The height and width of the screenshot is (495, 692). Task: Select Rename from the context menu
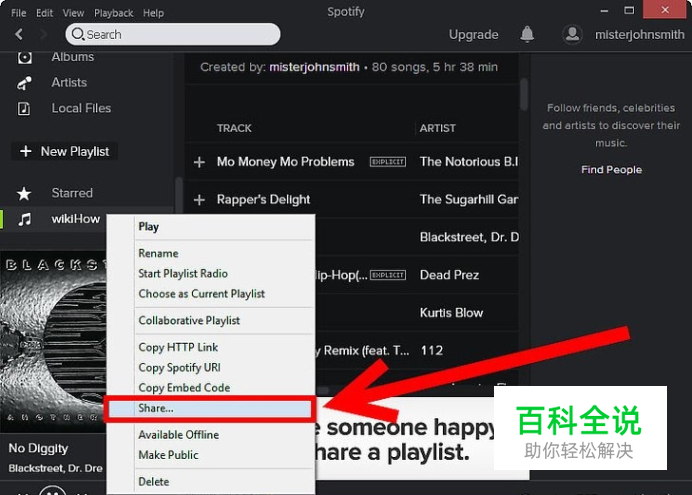click(211, 253)
